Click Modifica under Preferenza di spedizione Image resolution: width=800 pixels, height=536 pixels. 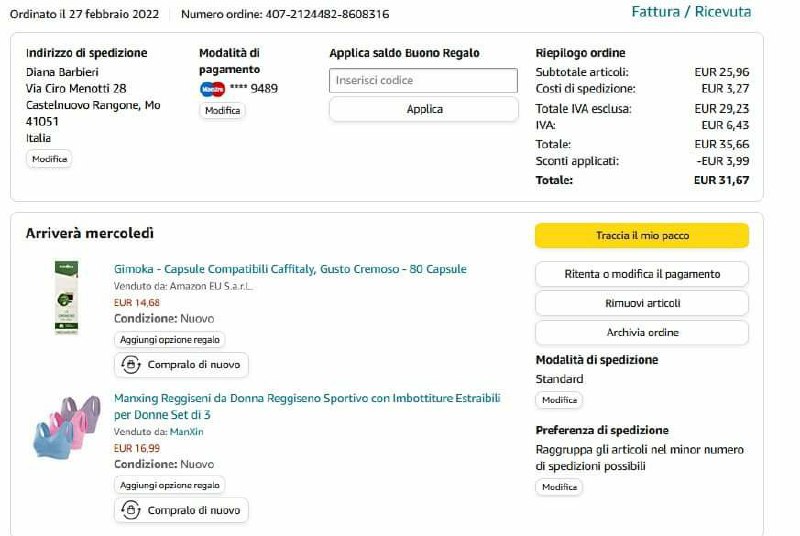point(559,487)
